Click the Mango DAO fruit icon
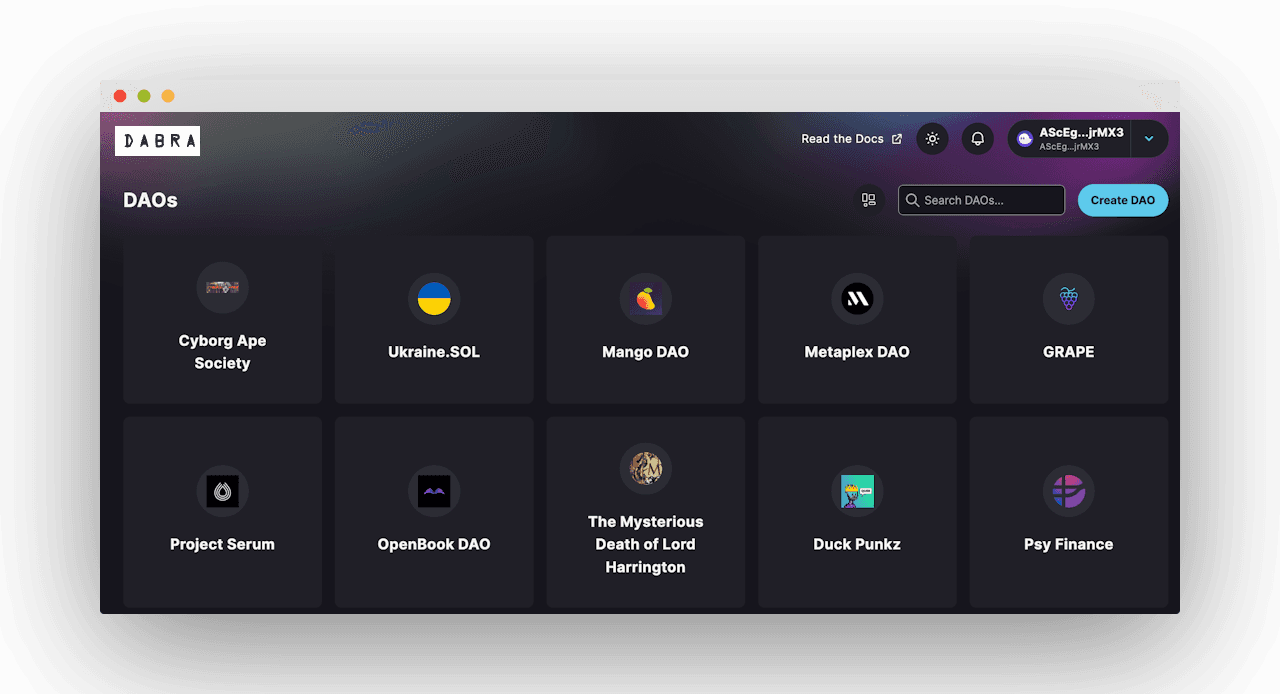Viewport: 1280px width, 694px height. [x=645, y=298]
